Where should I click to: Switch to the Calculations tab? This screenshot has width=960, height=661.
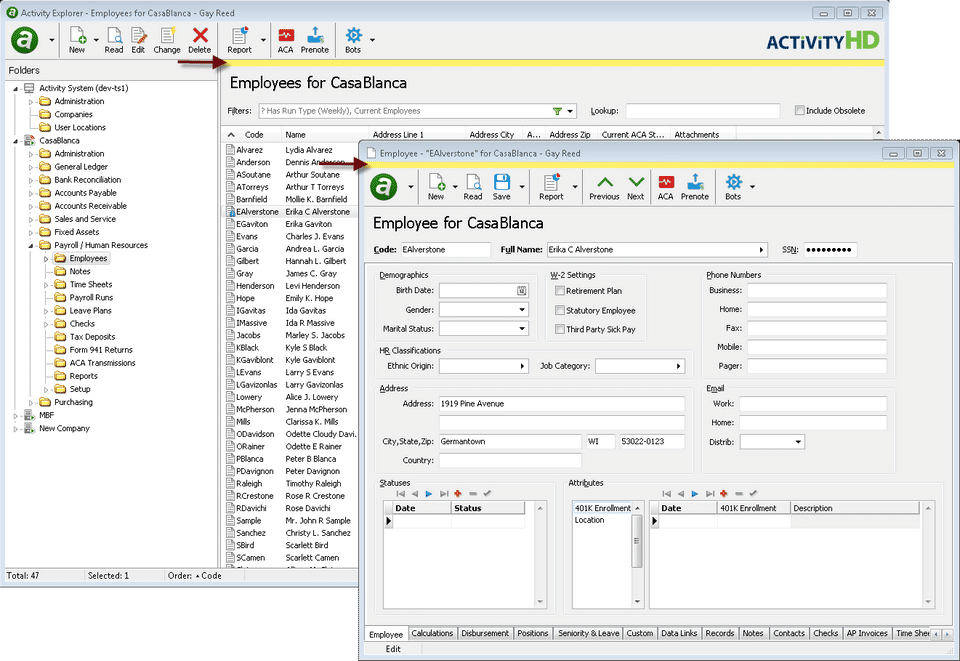[432, 633]
